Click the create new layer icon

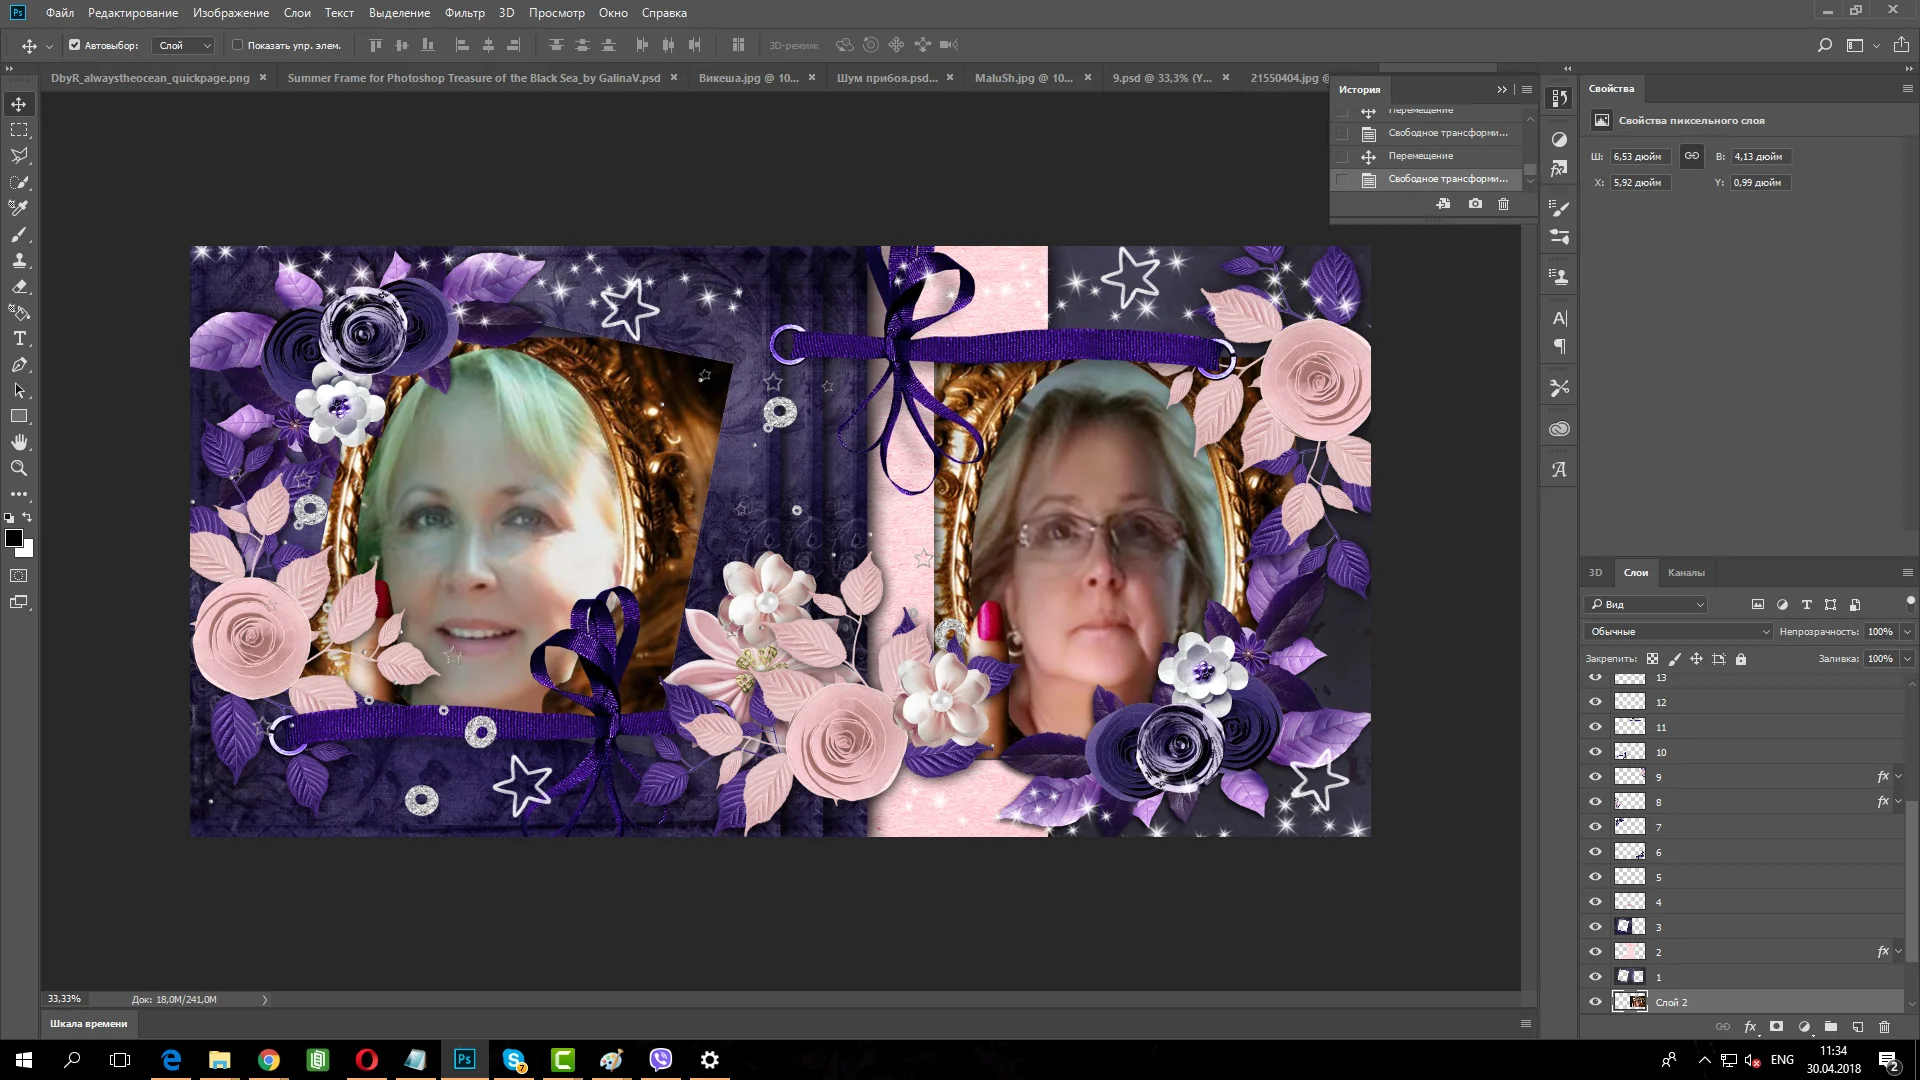click(x=1857, y=1027)
